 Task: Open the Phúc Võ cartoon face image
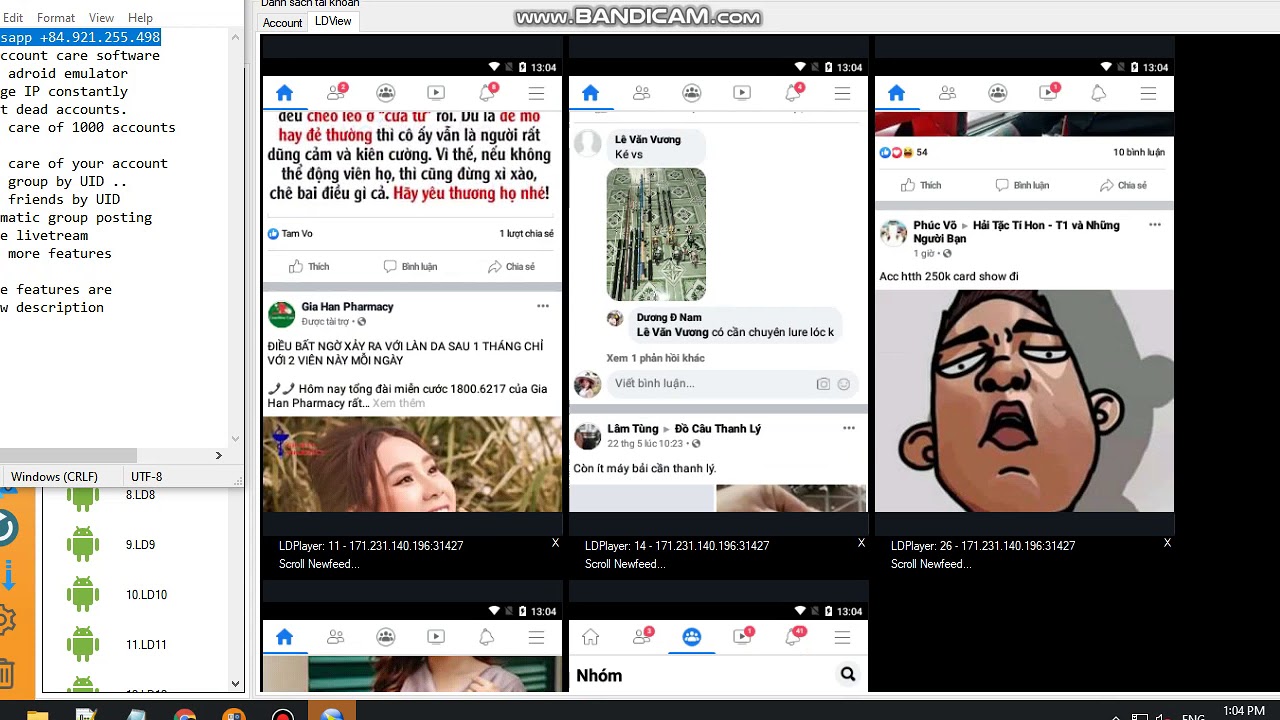point(1024,401)
